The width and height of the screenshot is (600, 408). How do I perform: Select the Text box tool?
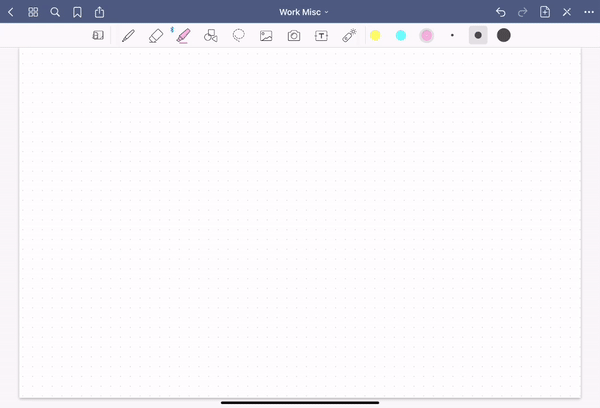coord(322,35)
